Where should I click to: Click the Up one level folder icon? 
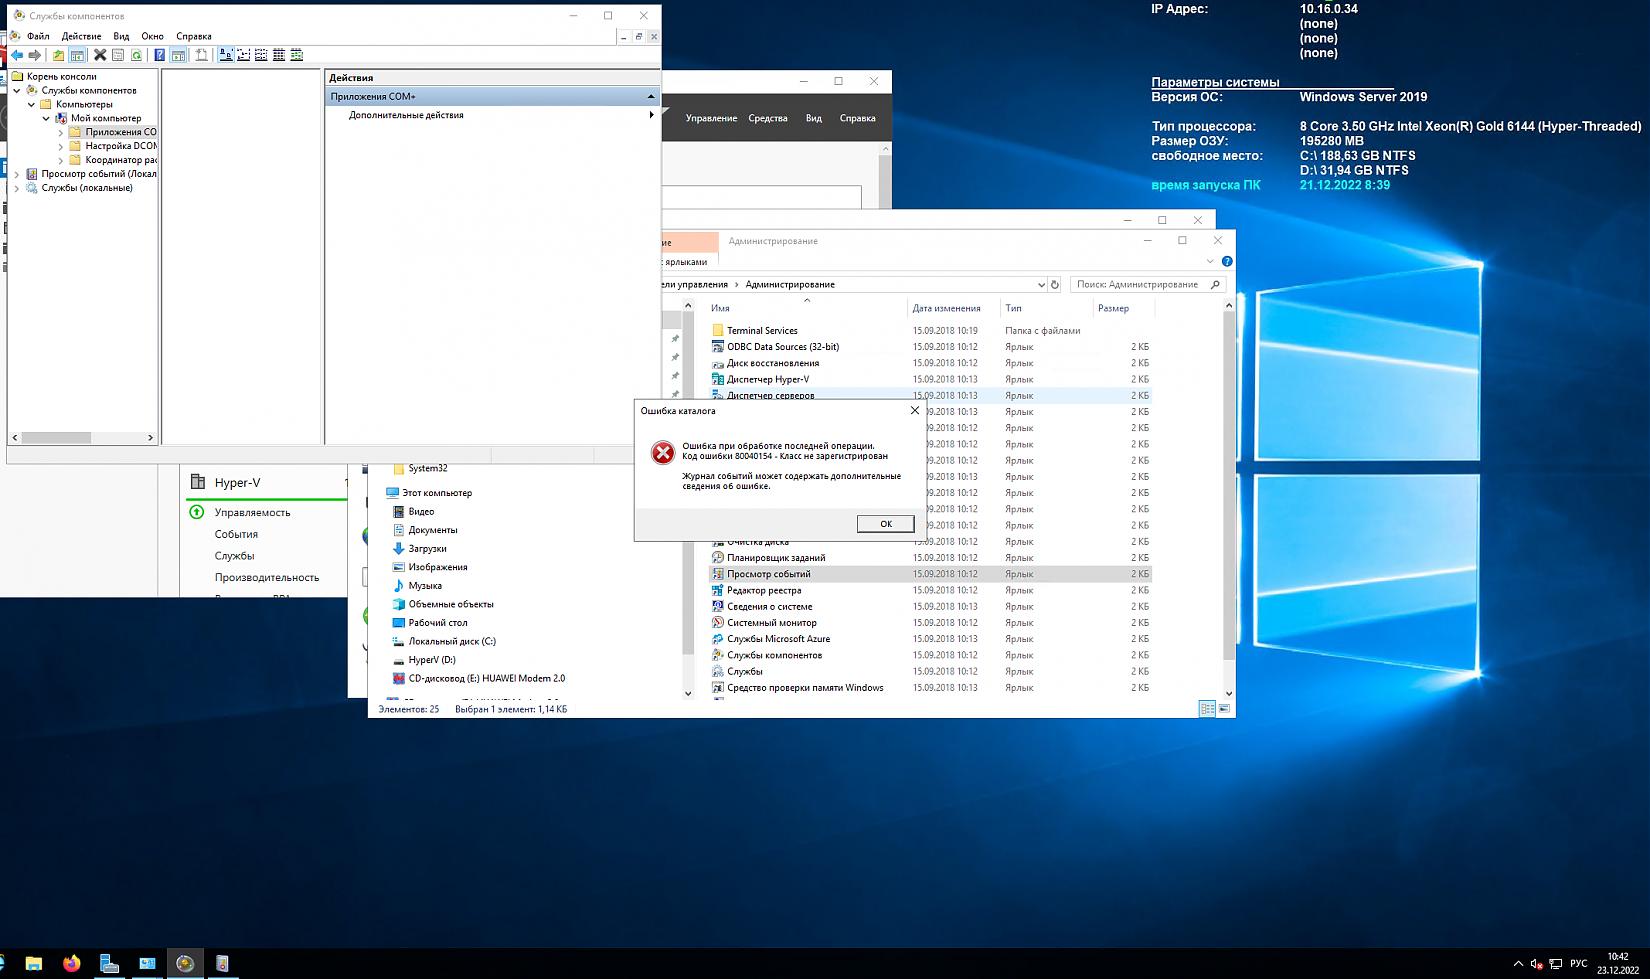click(58, 55)
